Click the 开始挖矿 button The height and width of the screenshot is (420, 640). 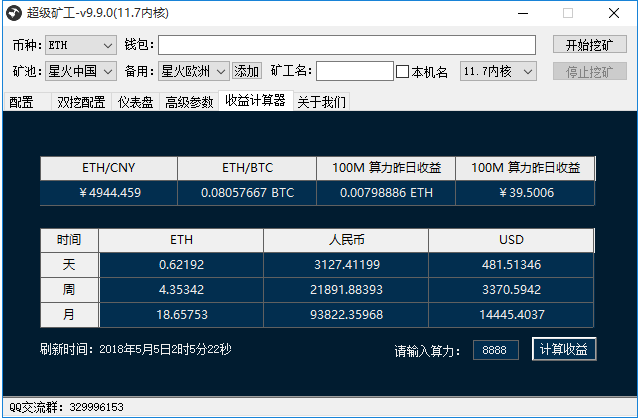pos(590,45)
